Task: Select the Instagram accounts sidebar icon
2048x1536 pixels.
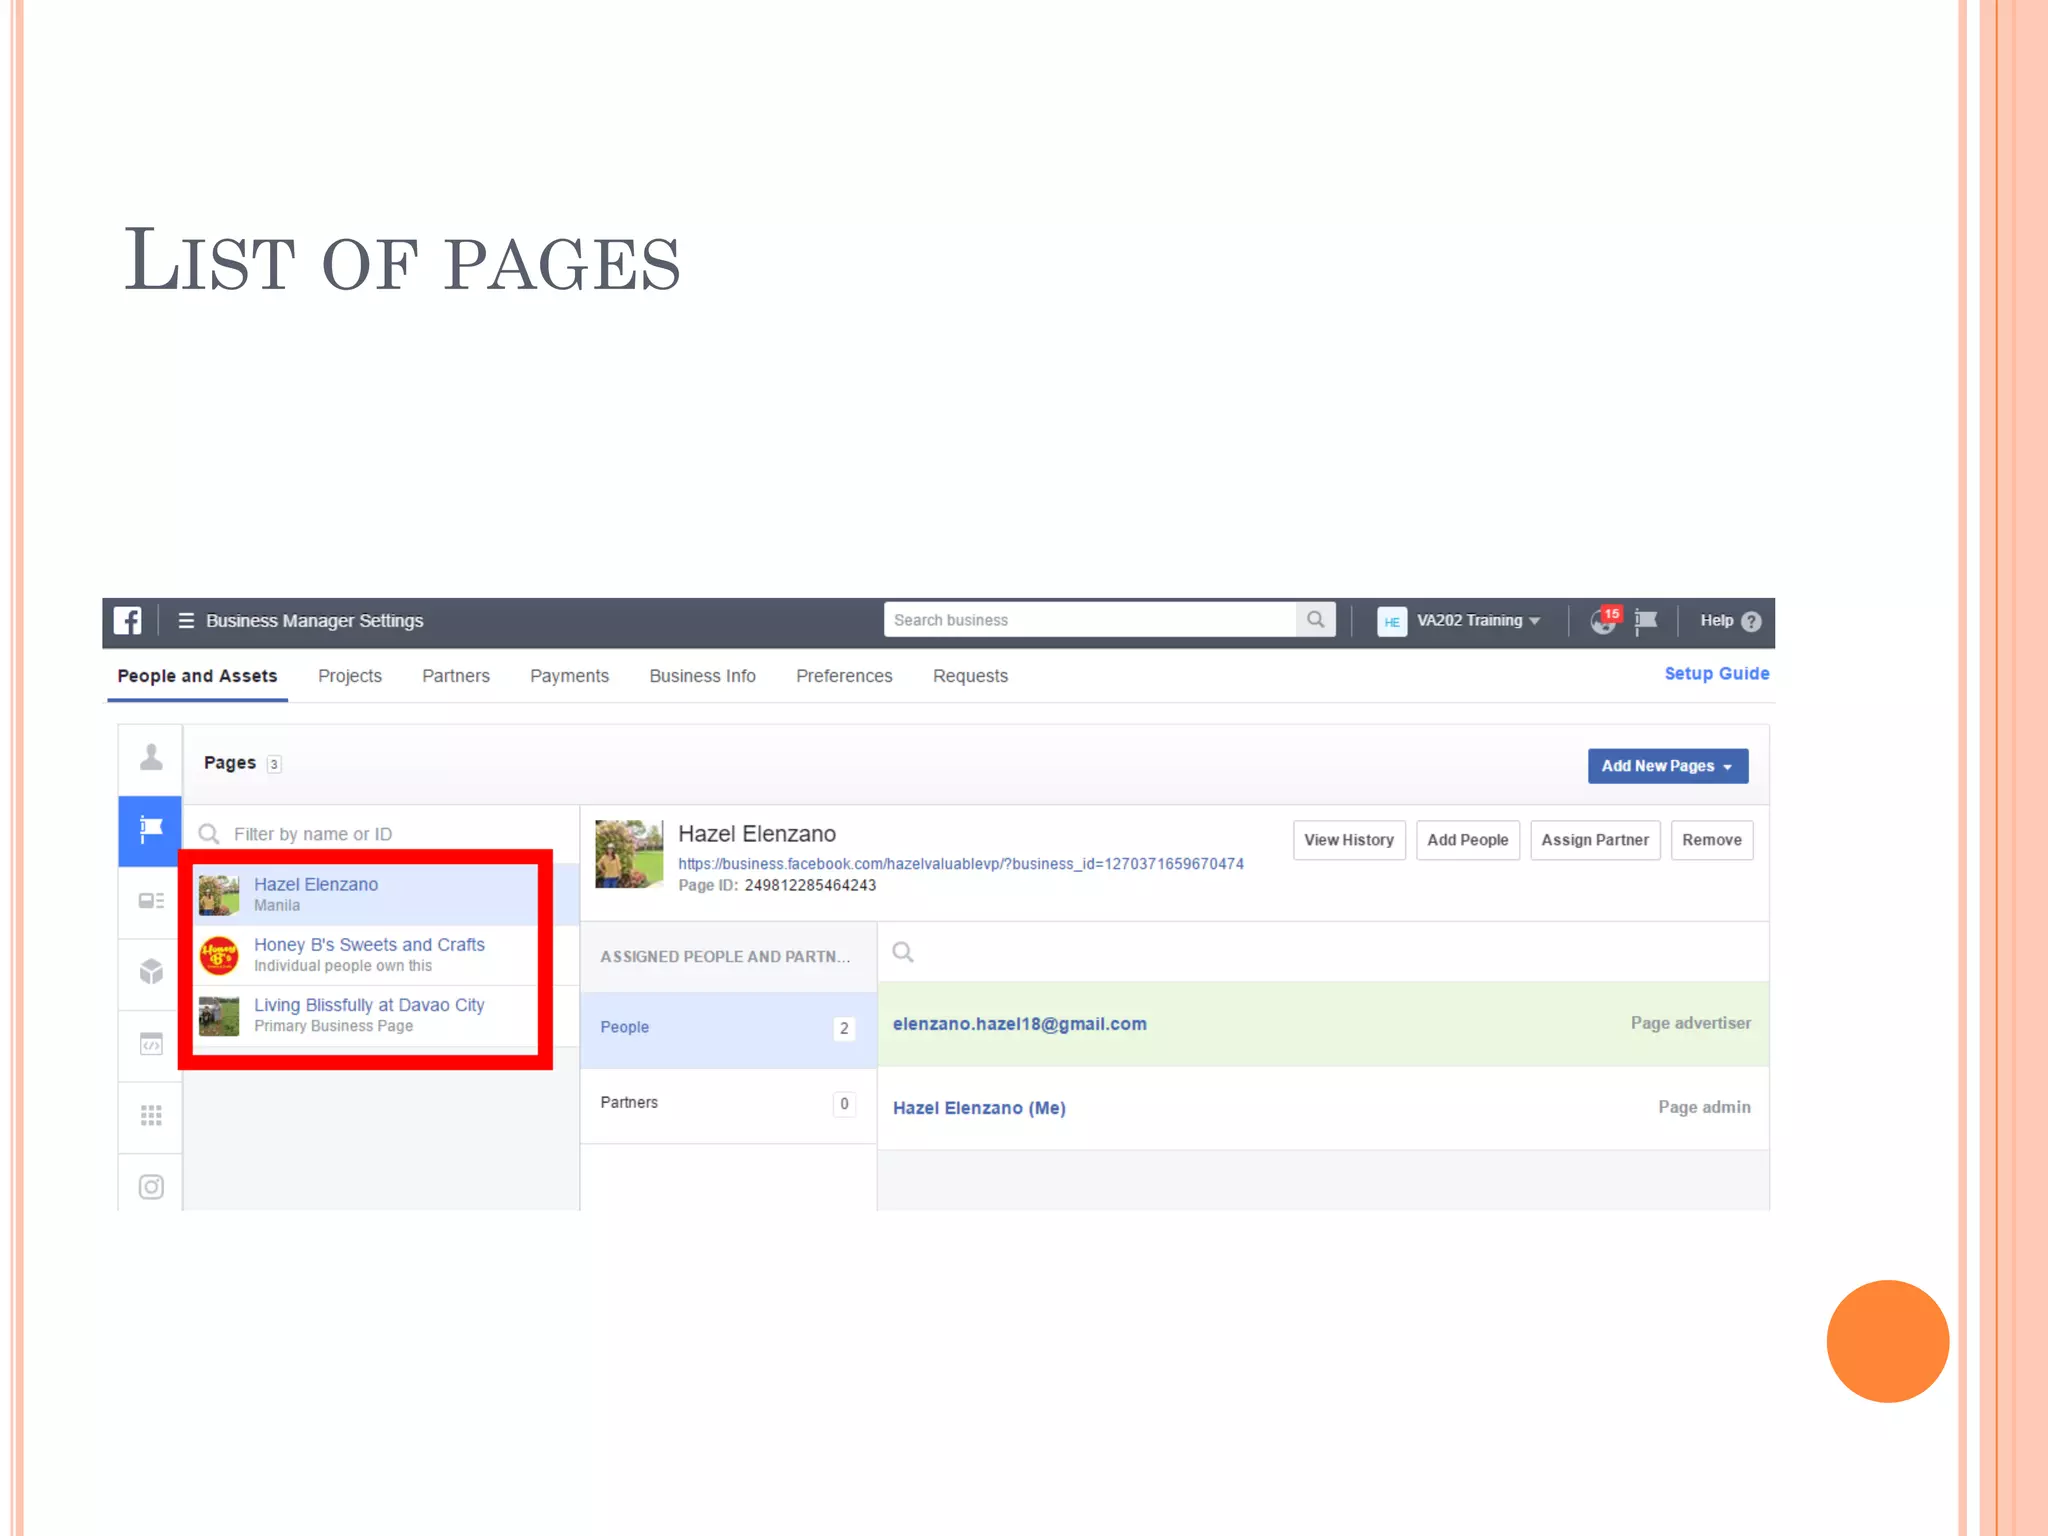Action: [x=151, y=1187]
